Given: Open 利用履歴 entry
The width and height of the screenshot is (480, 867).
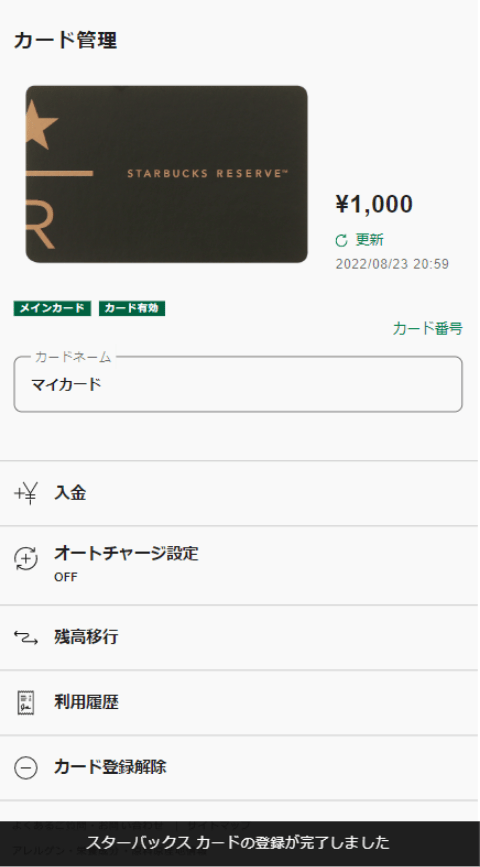Looking at the screenshot, I should tap(240, 703).
